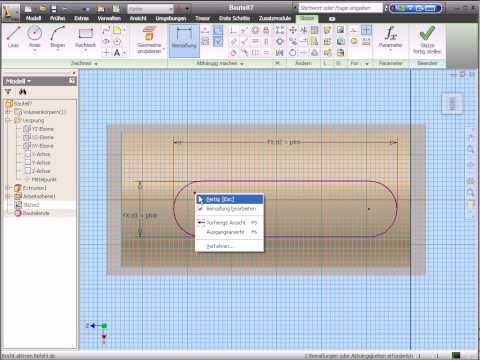480x360 pixels.
Task: Select the Linie sketch tool
Action: point(13,37)
